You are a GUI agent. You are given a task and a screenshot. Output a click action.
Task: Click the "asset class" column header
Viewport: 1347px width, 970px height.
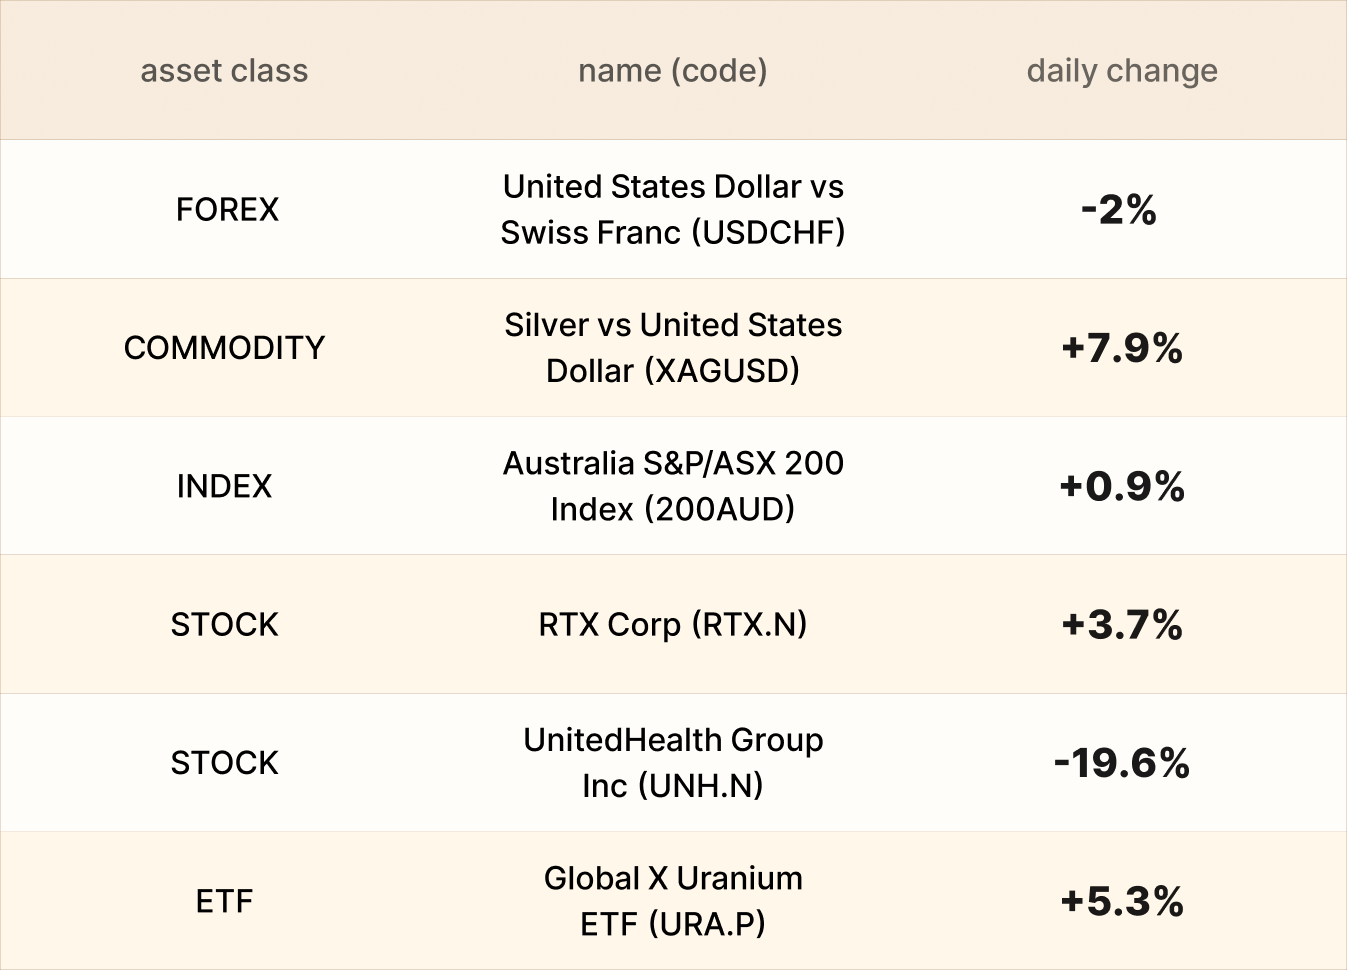(x=224, y=71)
